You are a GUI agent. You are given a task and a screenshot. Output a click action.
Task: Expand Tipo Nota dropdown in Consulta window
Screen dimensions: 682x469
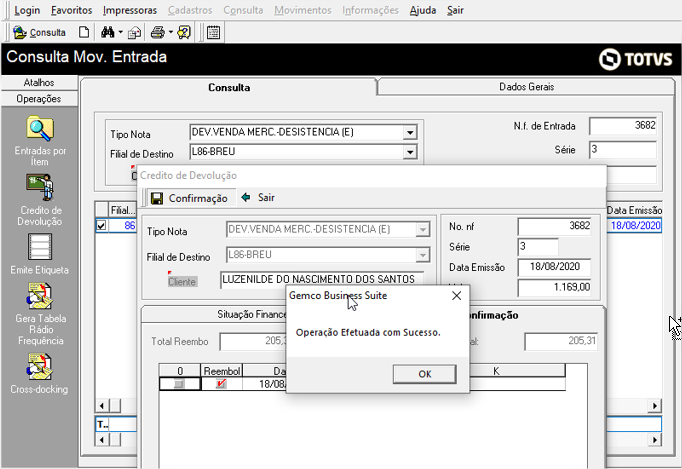[x=410, y=132]
